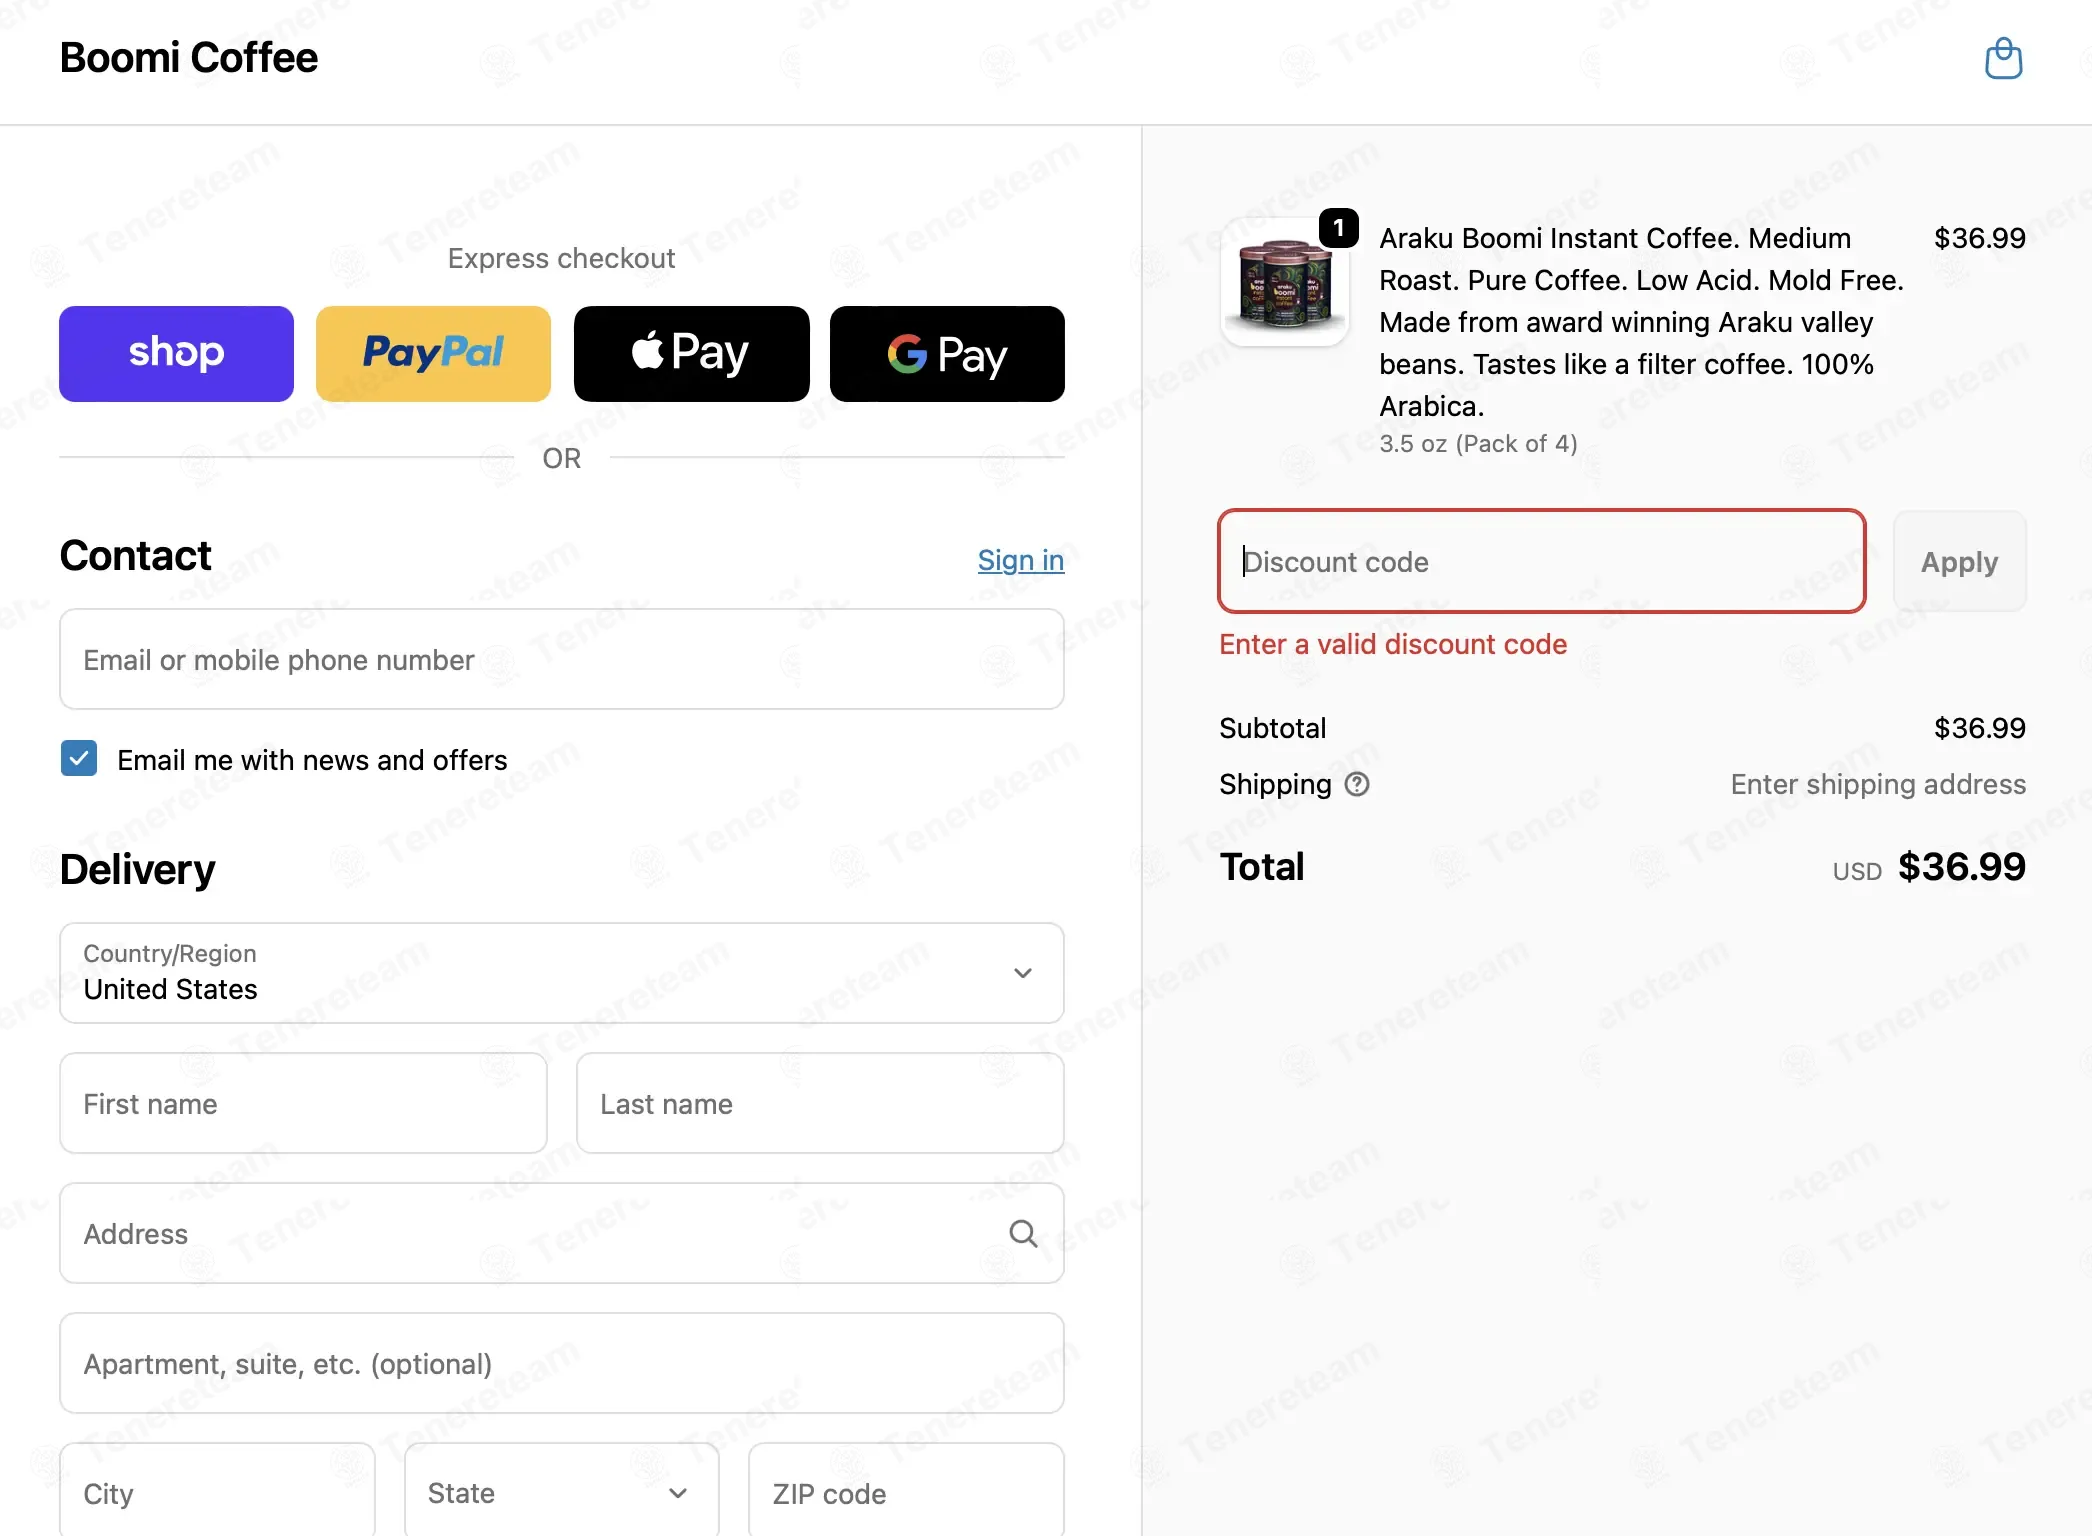The image size is (2092, 1536).
Task: Open the Country/Region dropdown
Action: tap(561, 972)
